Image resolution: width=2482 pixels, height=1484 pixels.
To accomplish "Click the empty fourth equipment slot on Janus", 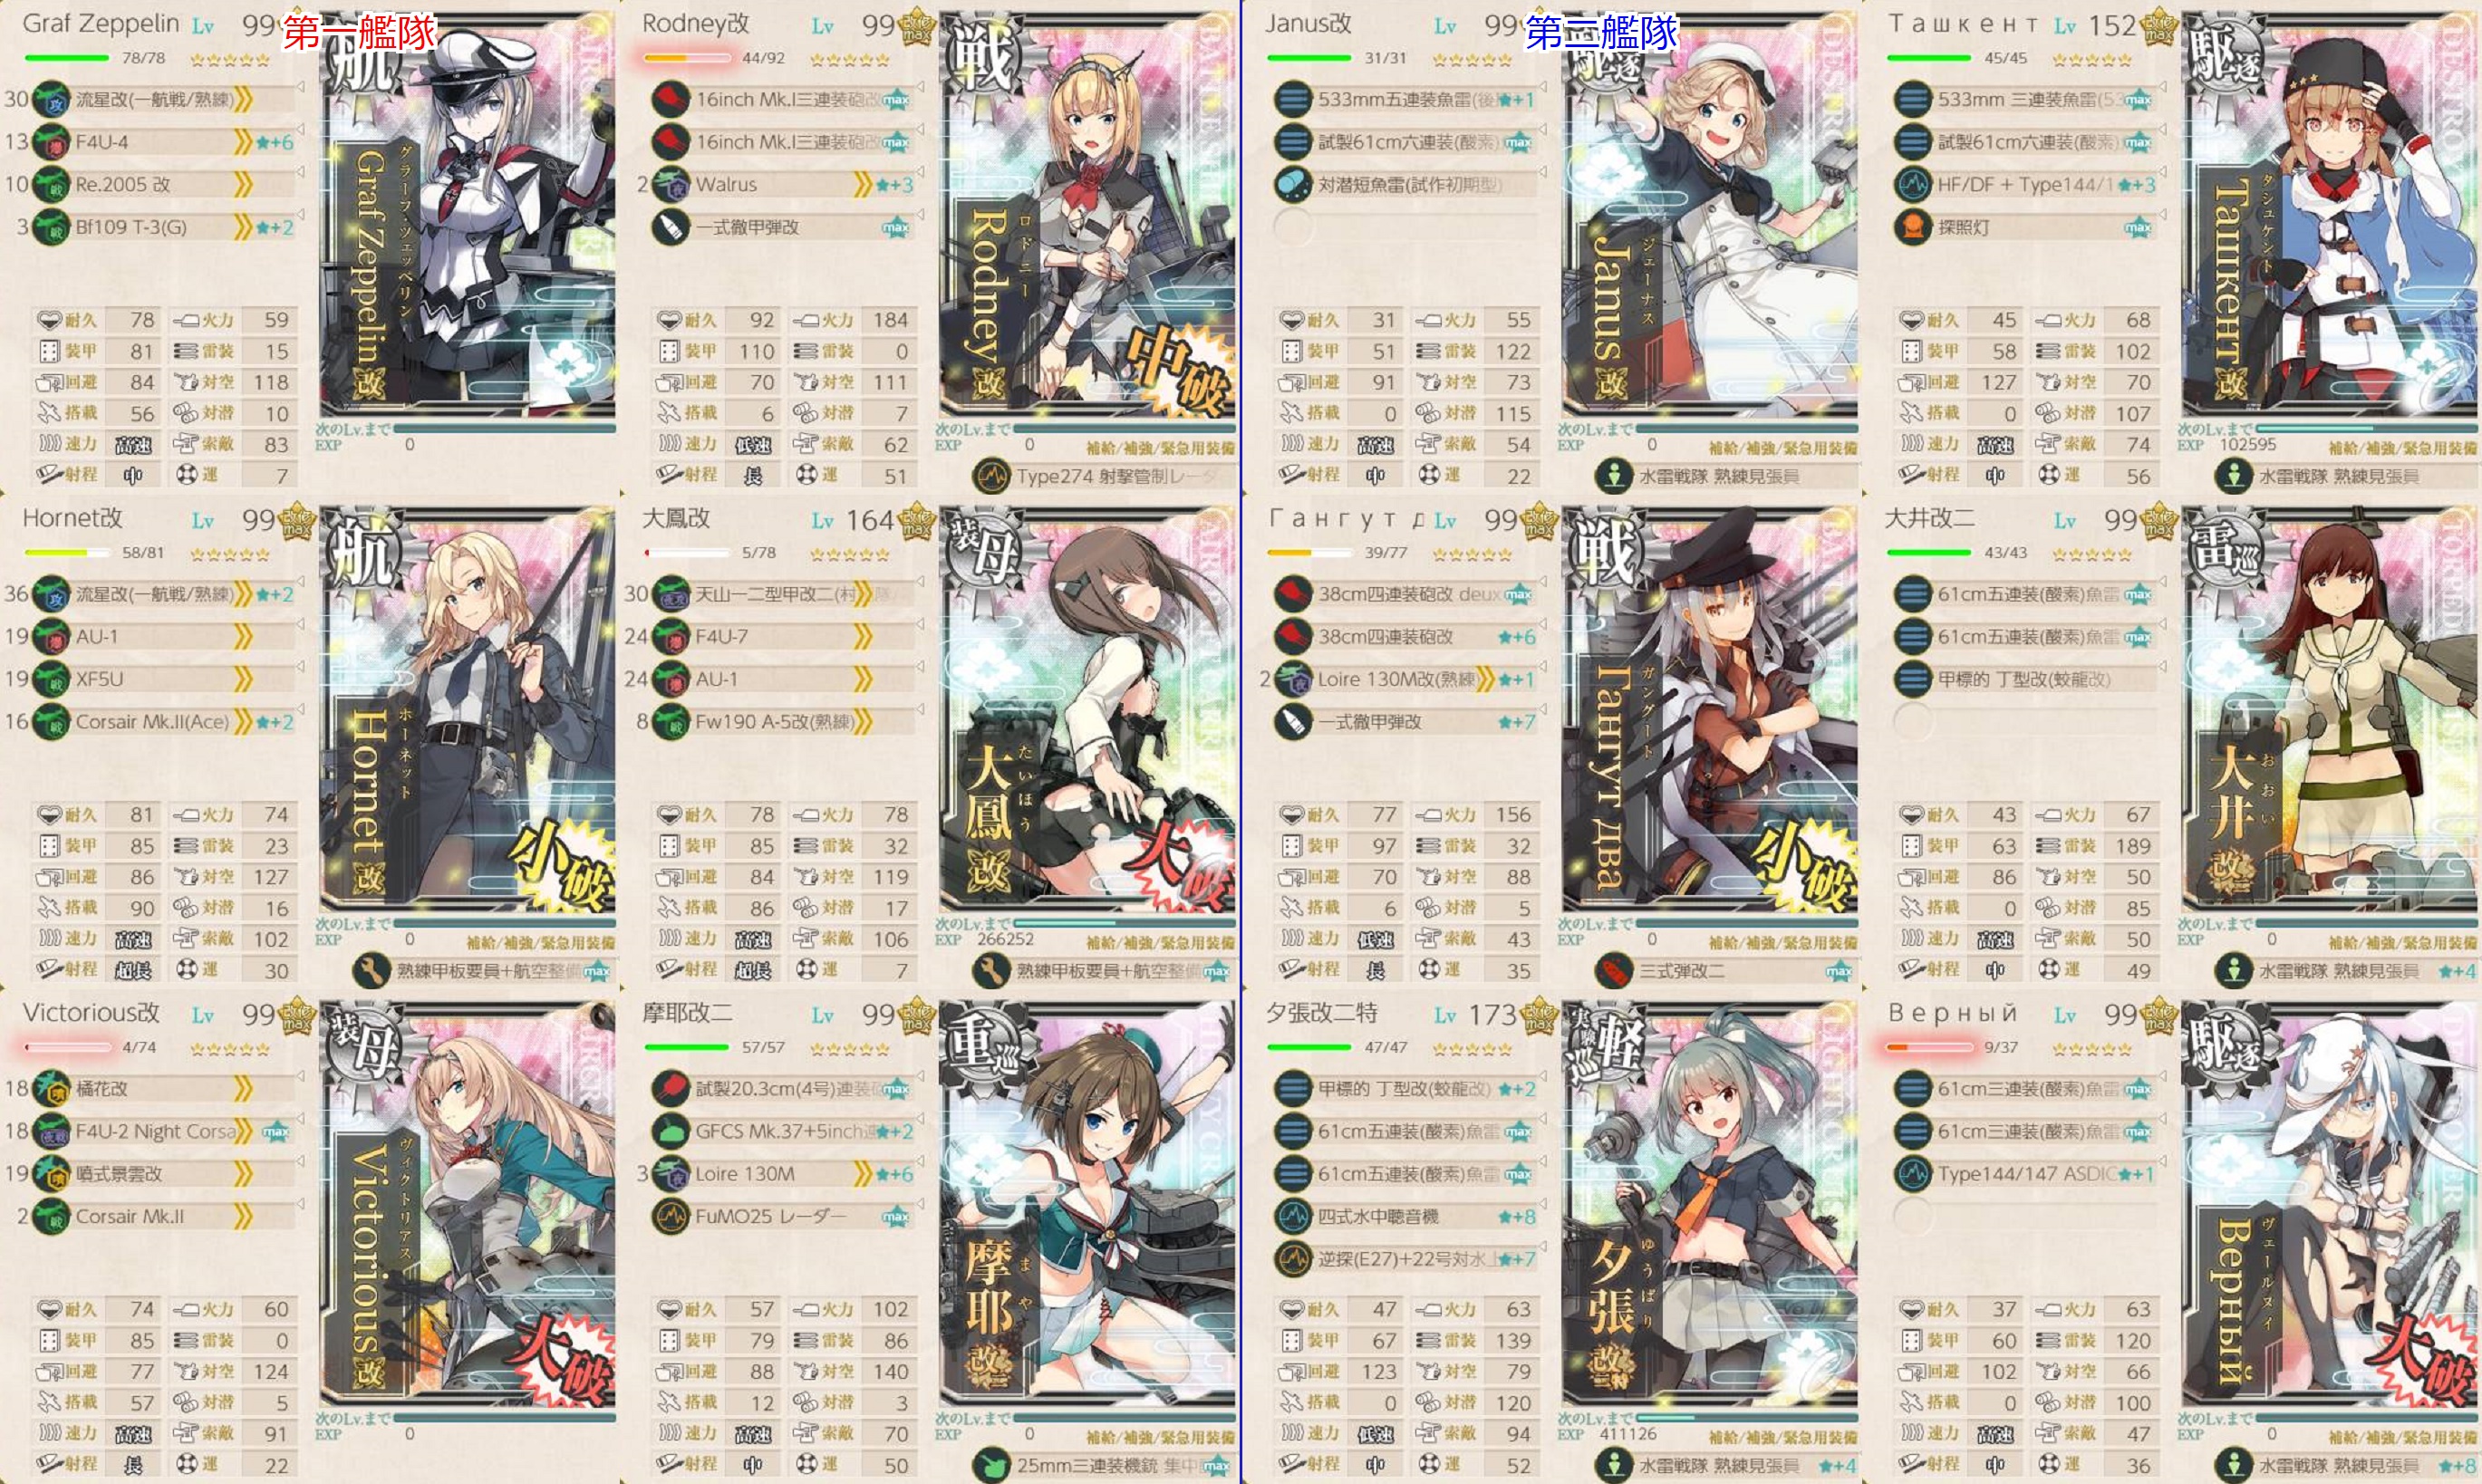I will tap(1292, 227).
